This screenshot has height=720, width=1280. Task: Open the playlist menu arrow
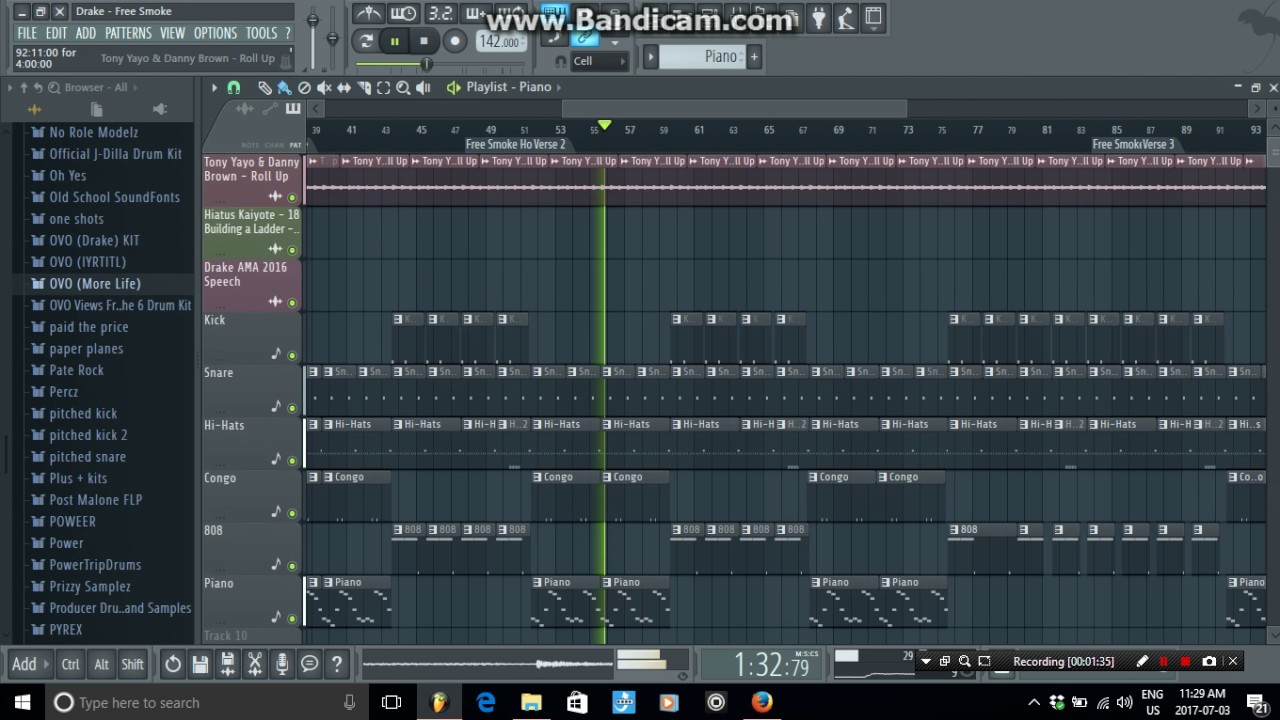tap(214, 88)
